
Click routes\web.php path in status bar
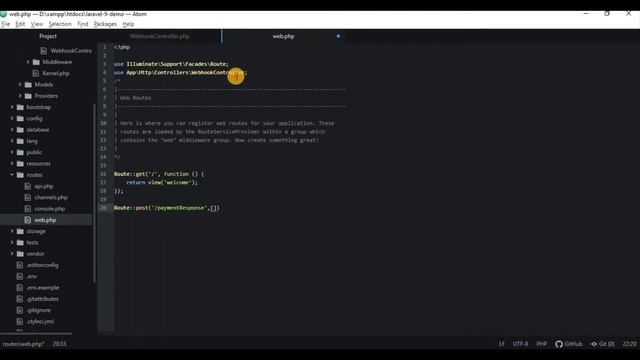click(23, 344)
